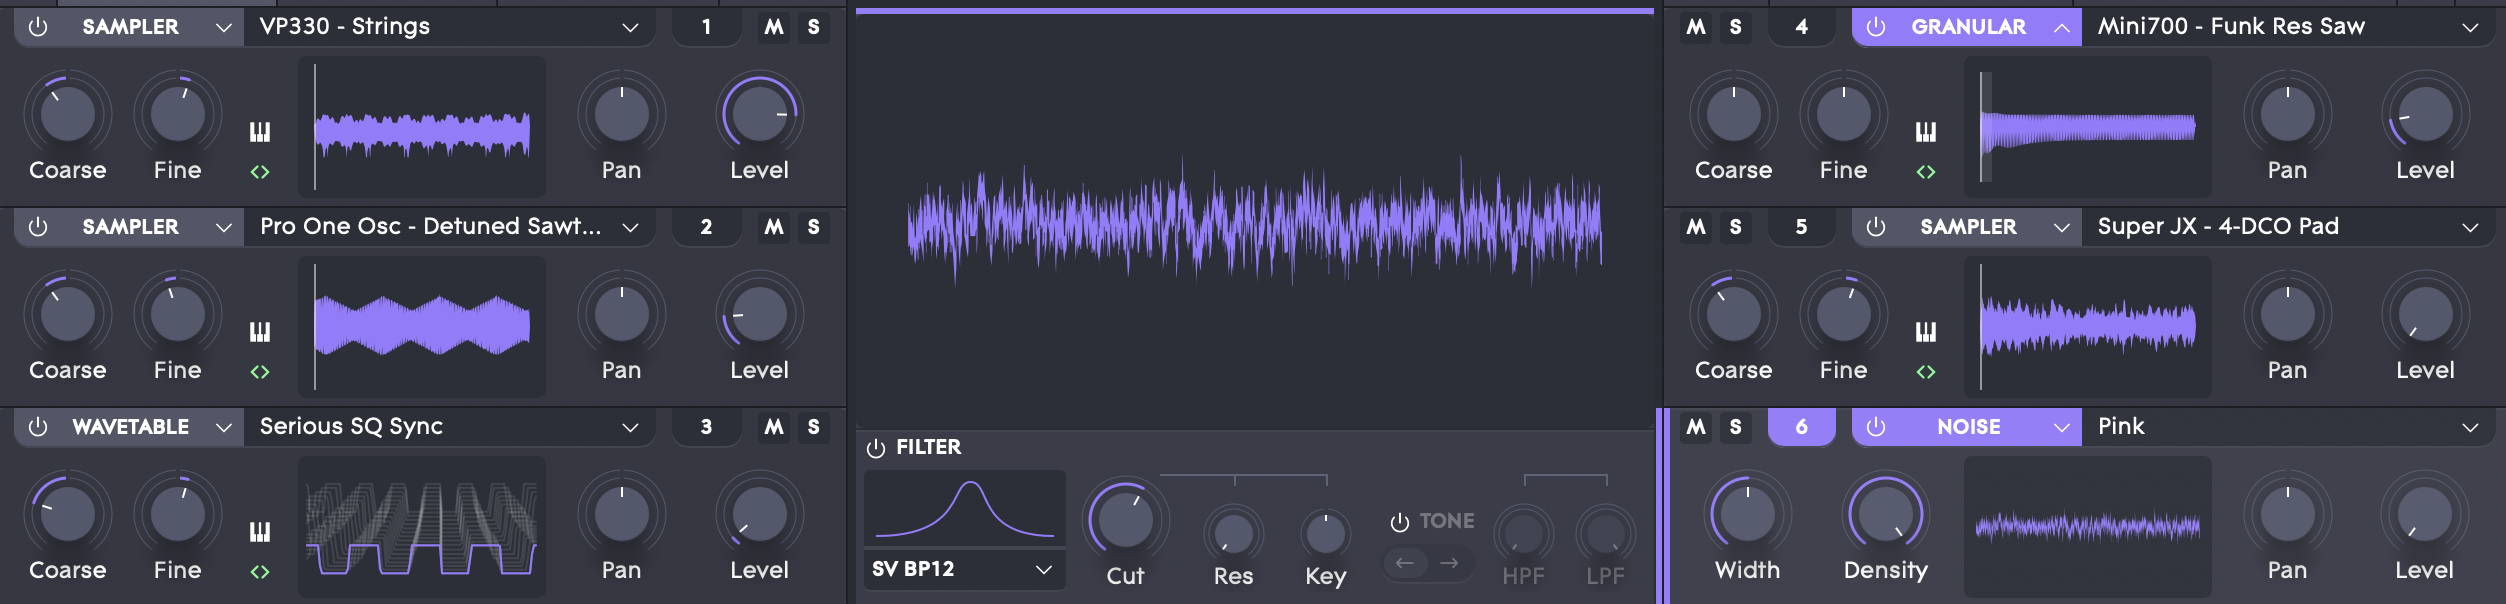The width and height of the screenshot is (2506, 604).
Task: Open the Mini700 - Funk Res Saw preset list
Action: click(x=2290, y=27)
